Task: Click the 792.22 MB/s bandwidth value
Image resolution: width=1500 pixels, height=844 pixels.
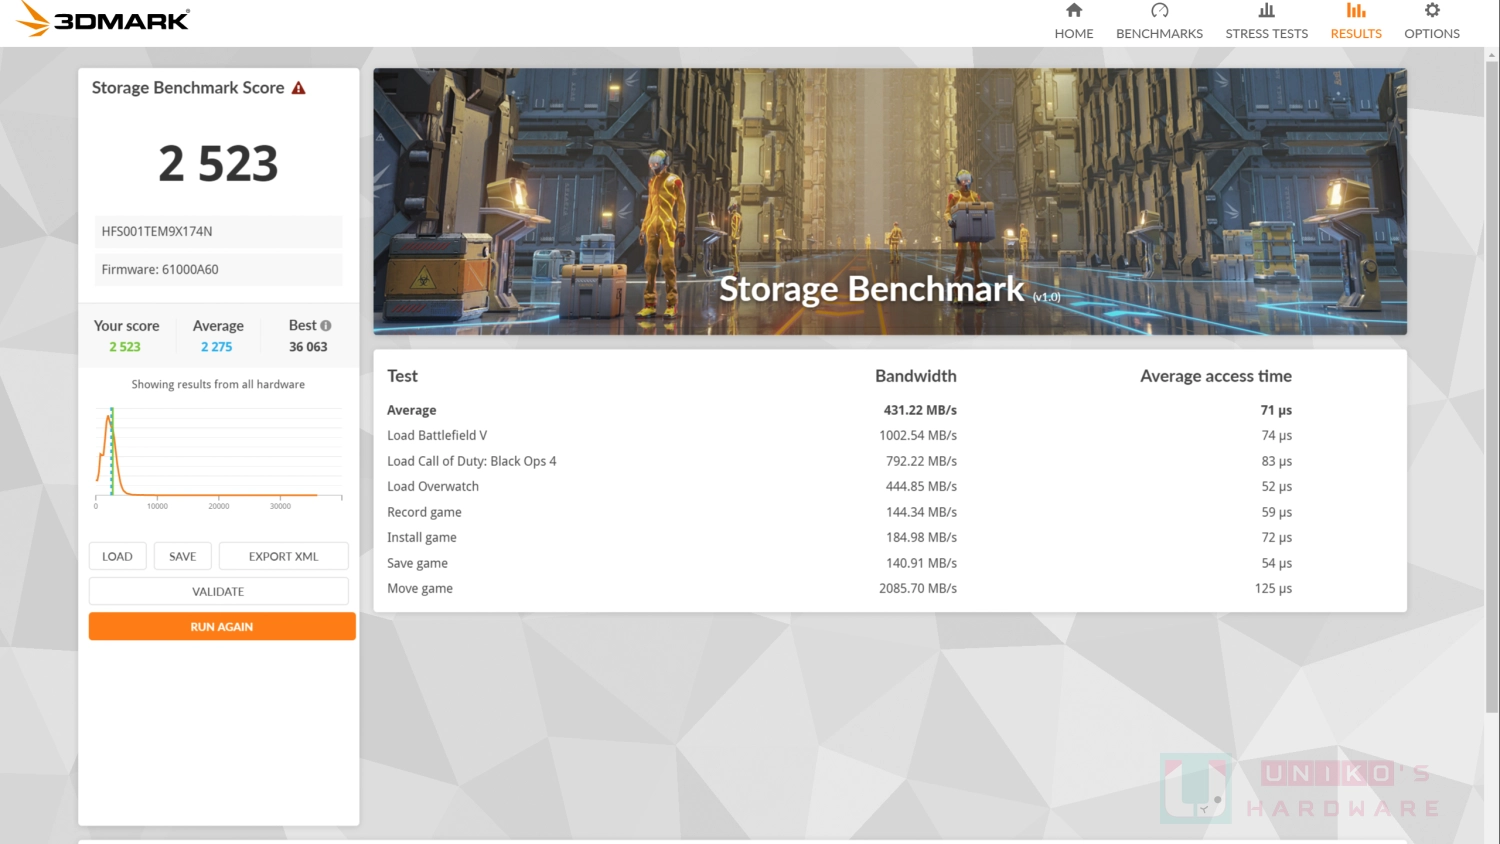Action: (x=921, y=461)
